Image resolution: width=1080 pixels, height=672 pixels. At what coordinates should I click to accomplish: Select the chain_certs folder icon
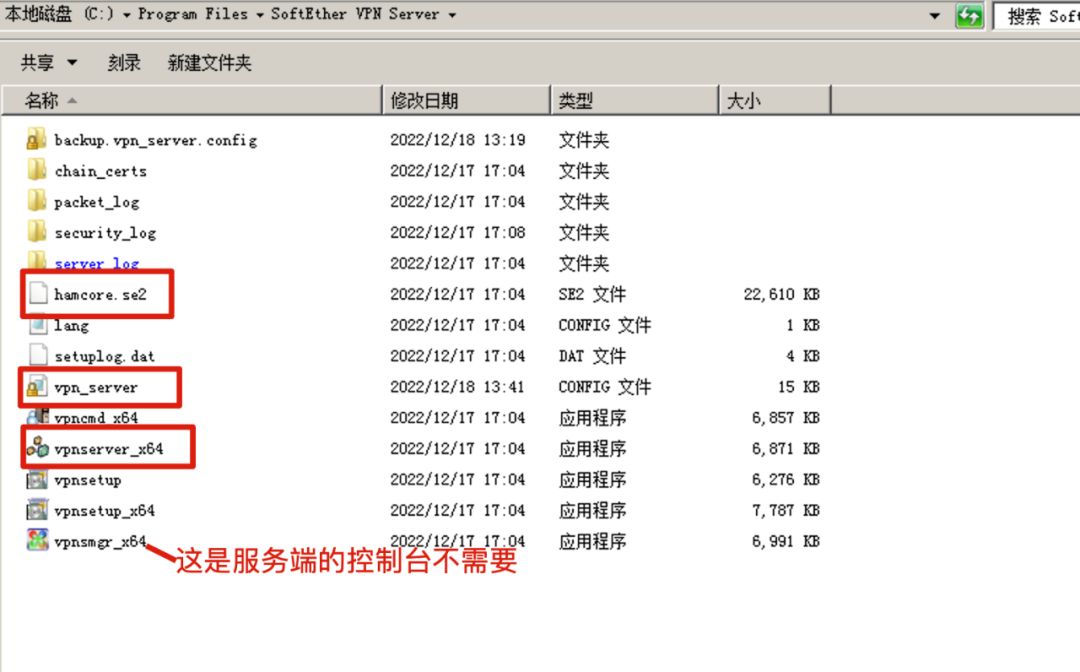point(37,170)
